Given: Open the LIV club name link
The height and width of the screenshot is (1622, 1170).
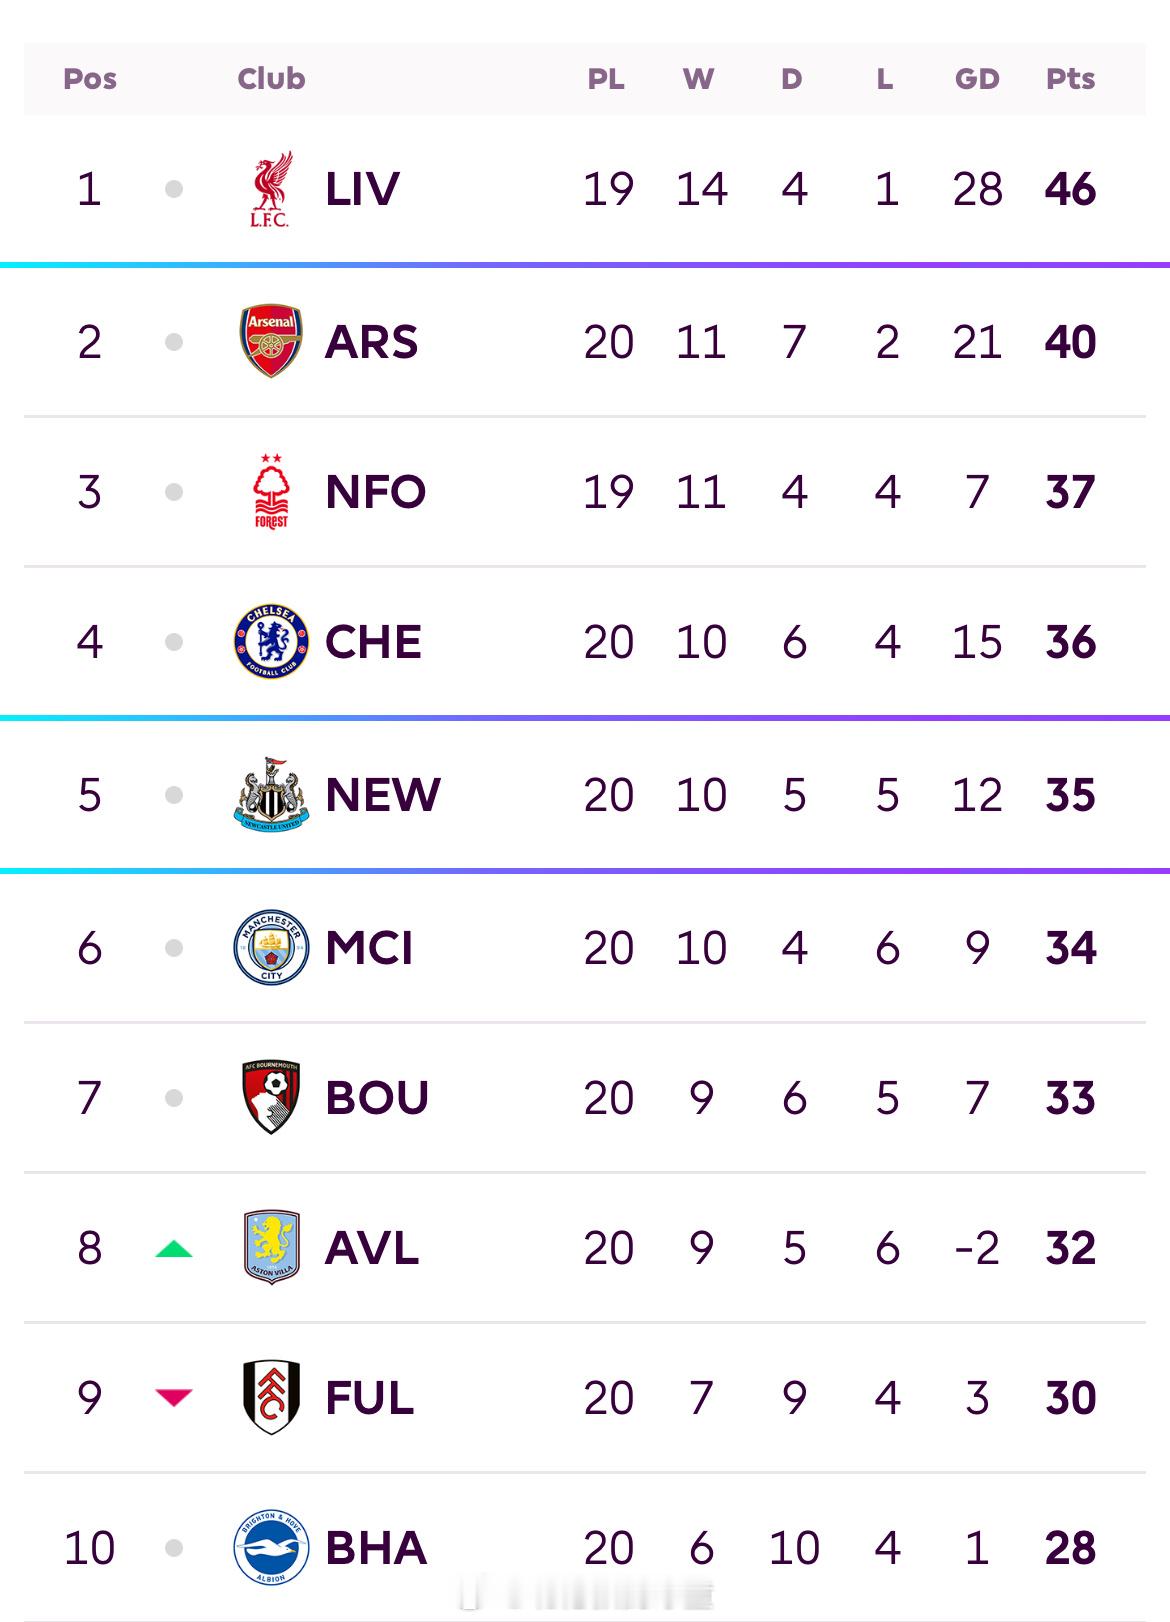Looking at the screenshot, I should tap(362, 189).
